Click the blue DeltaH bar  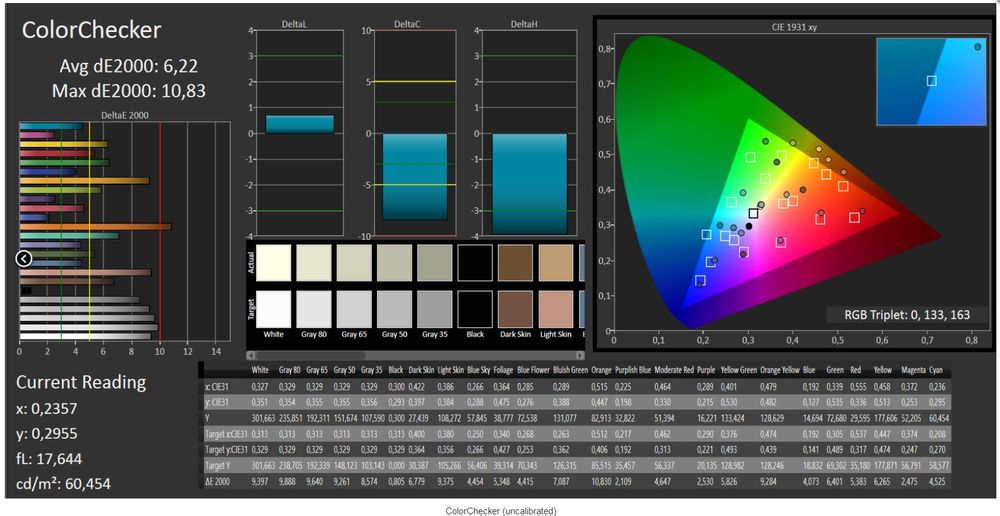point(529,184)
